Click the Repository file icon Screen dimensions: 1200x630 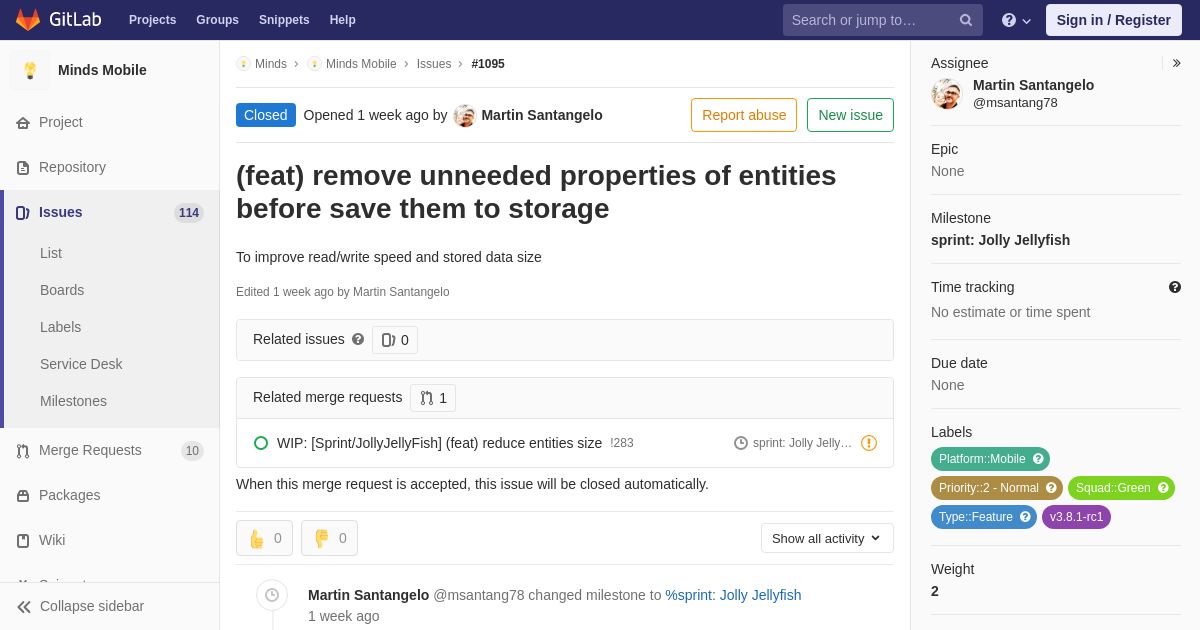23,168
